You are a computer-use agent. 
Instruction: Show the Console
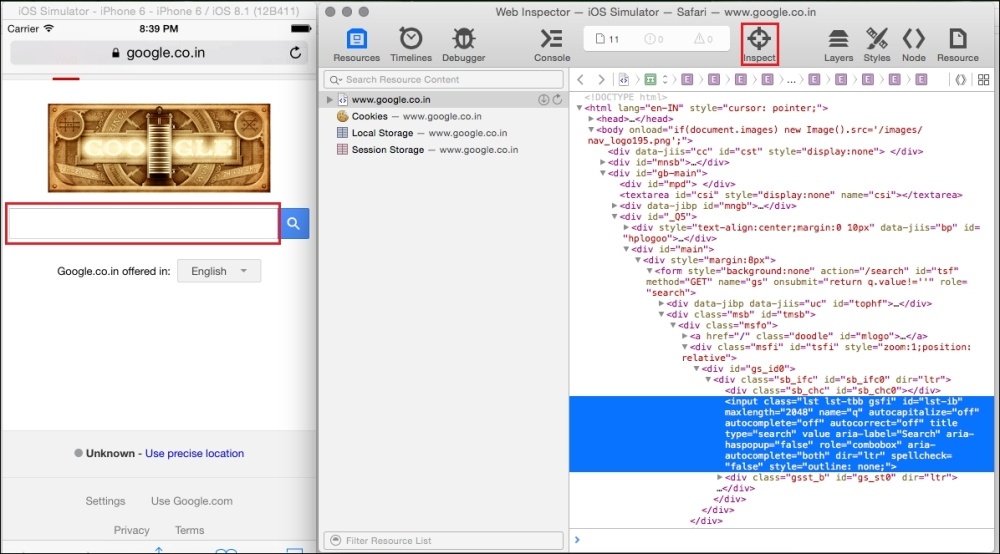click(552, 45)
